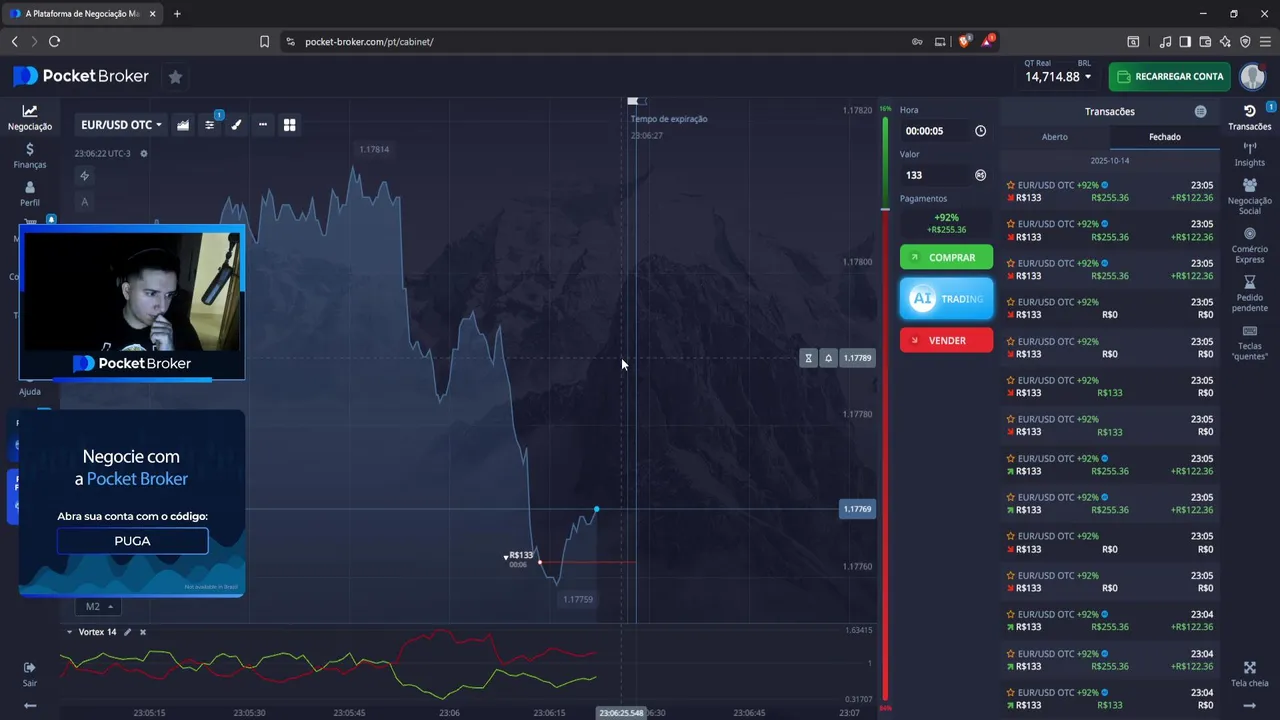Switch to the Fechado tab

1164,137
